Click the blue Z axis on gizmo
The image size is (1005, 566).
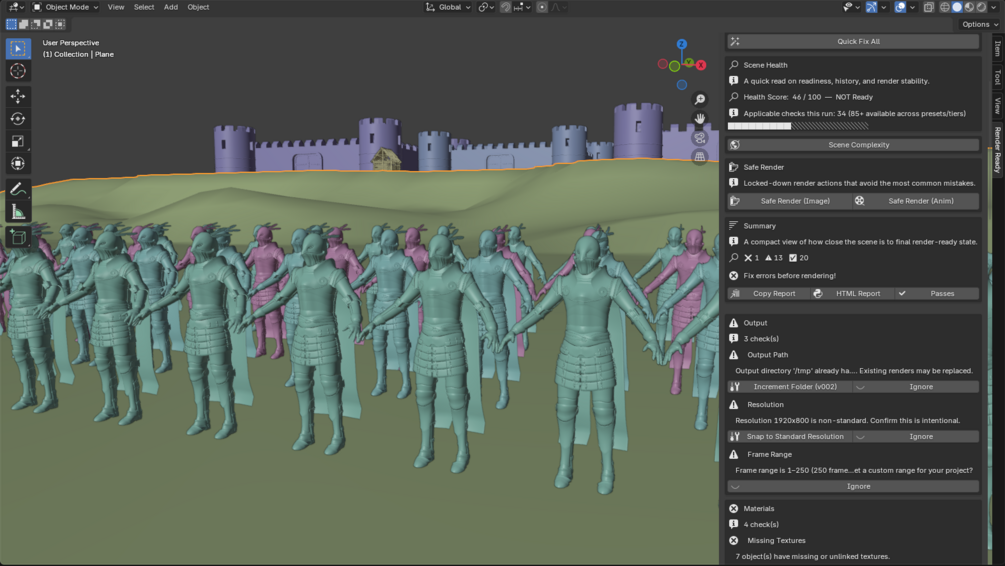coord(681,44)
